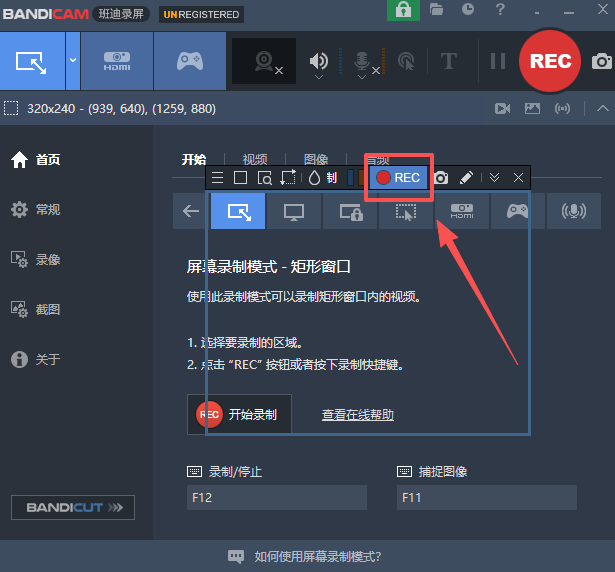
Task: Collapse the panel with the top-right chevron
Action: [601, 108]
